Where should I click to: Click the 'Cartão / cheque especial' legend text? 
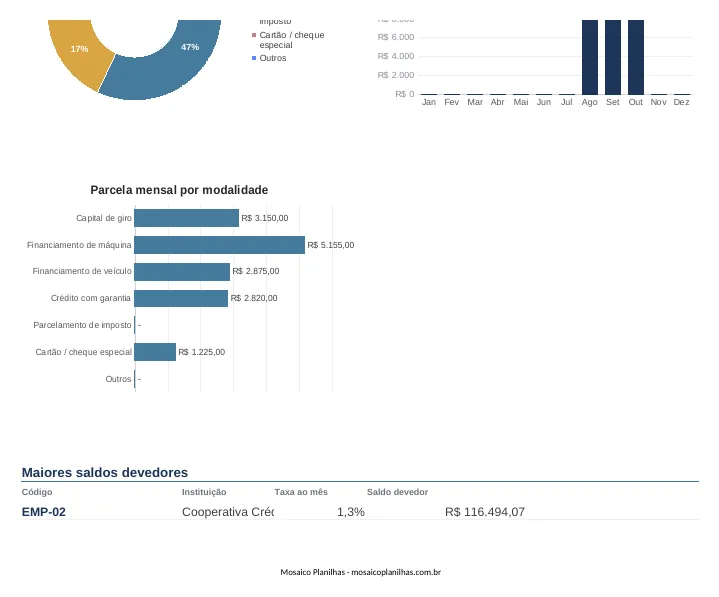point(292,40)
